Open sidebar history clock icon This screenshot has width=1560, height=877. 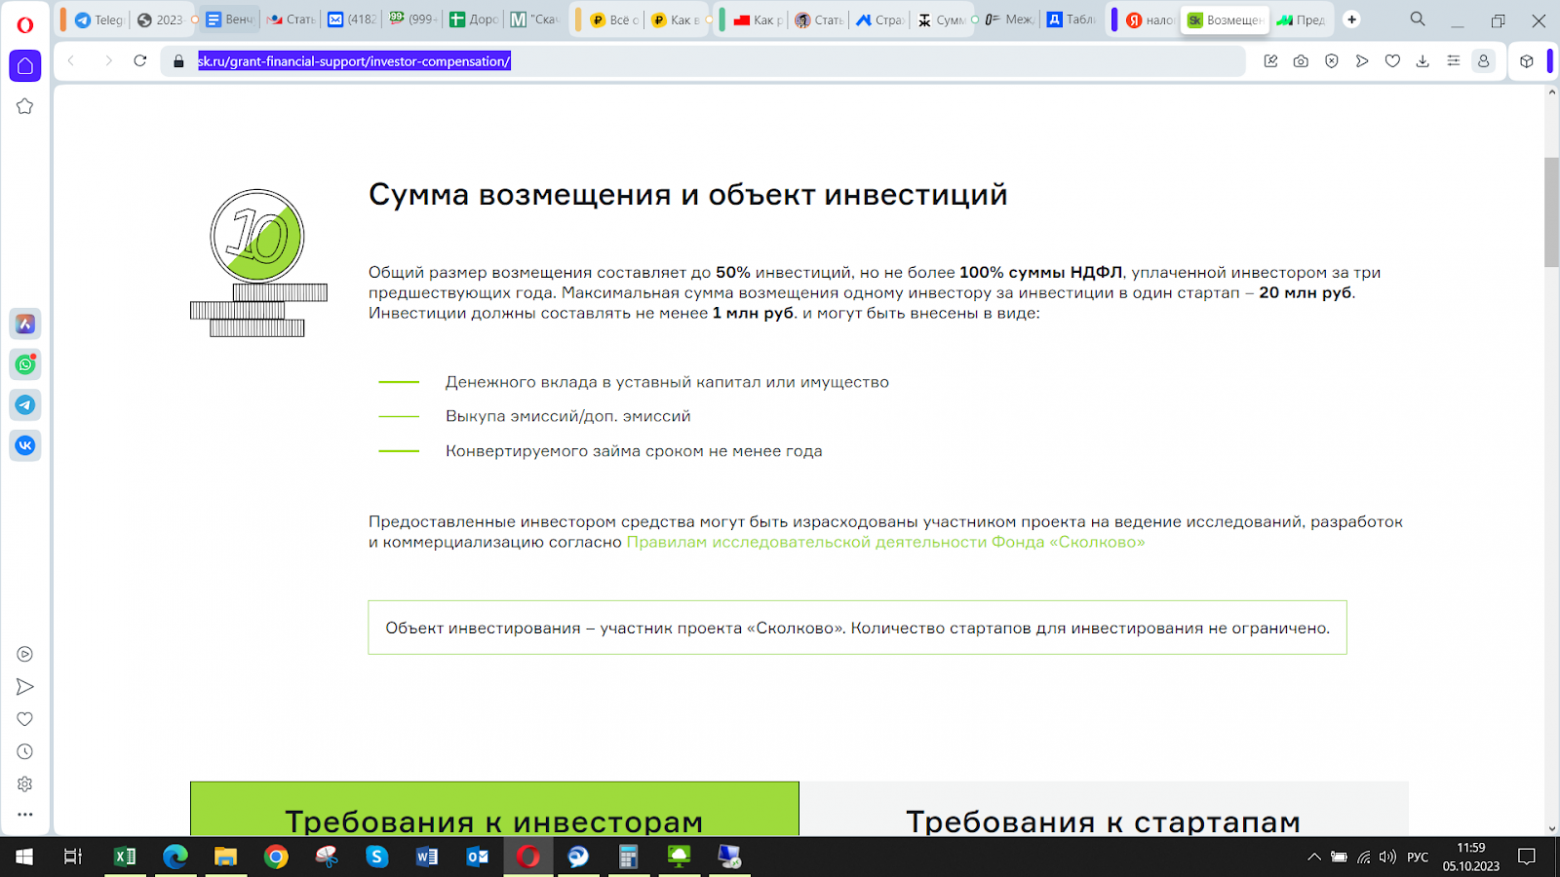click(25, 752)
